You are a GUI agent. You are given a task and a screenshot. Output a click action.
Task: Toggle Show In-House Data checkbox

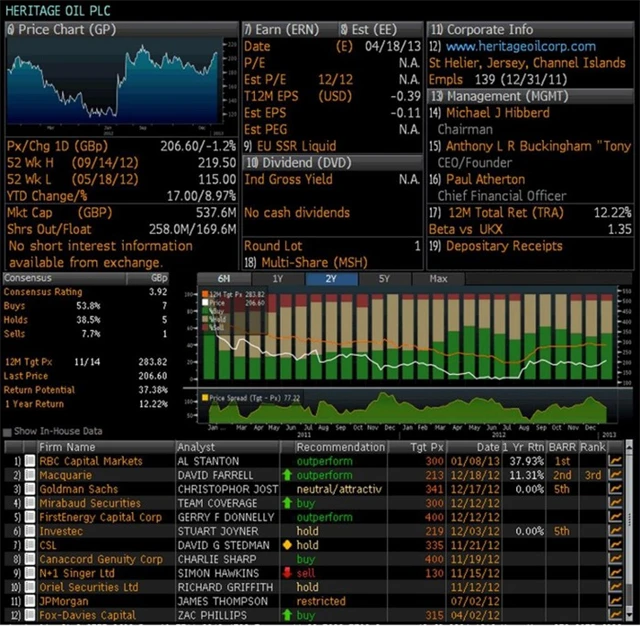point(10,431)
